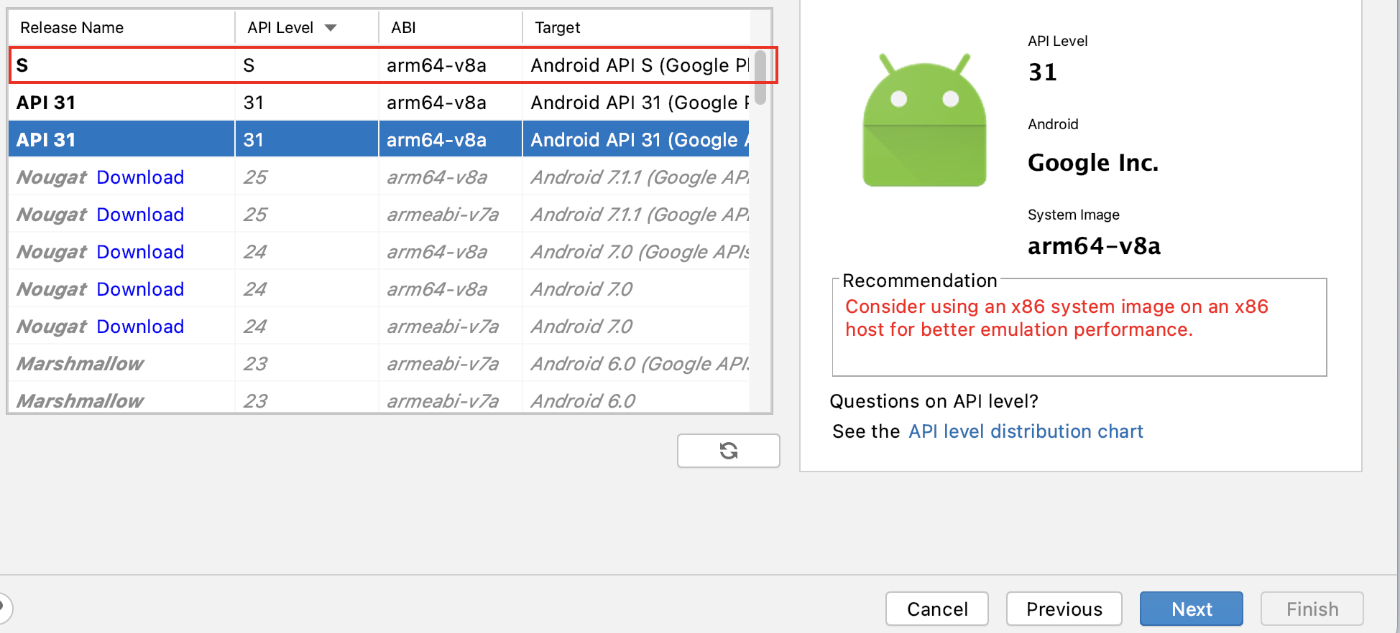
Task: Click arm64-v8a under System Image label
Action: click(x=1094, y=246)
